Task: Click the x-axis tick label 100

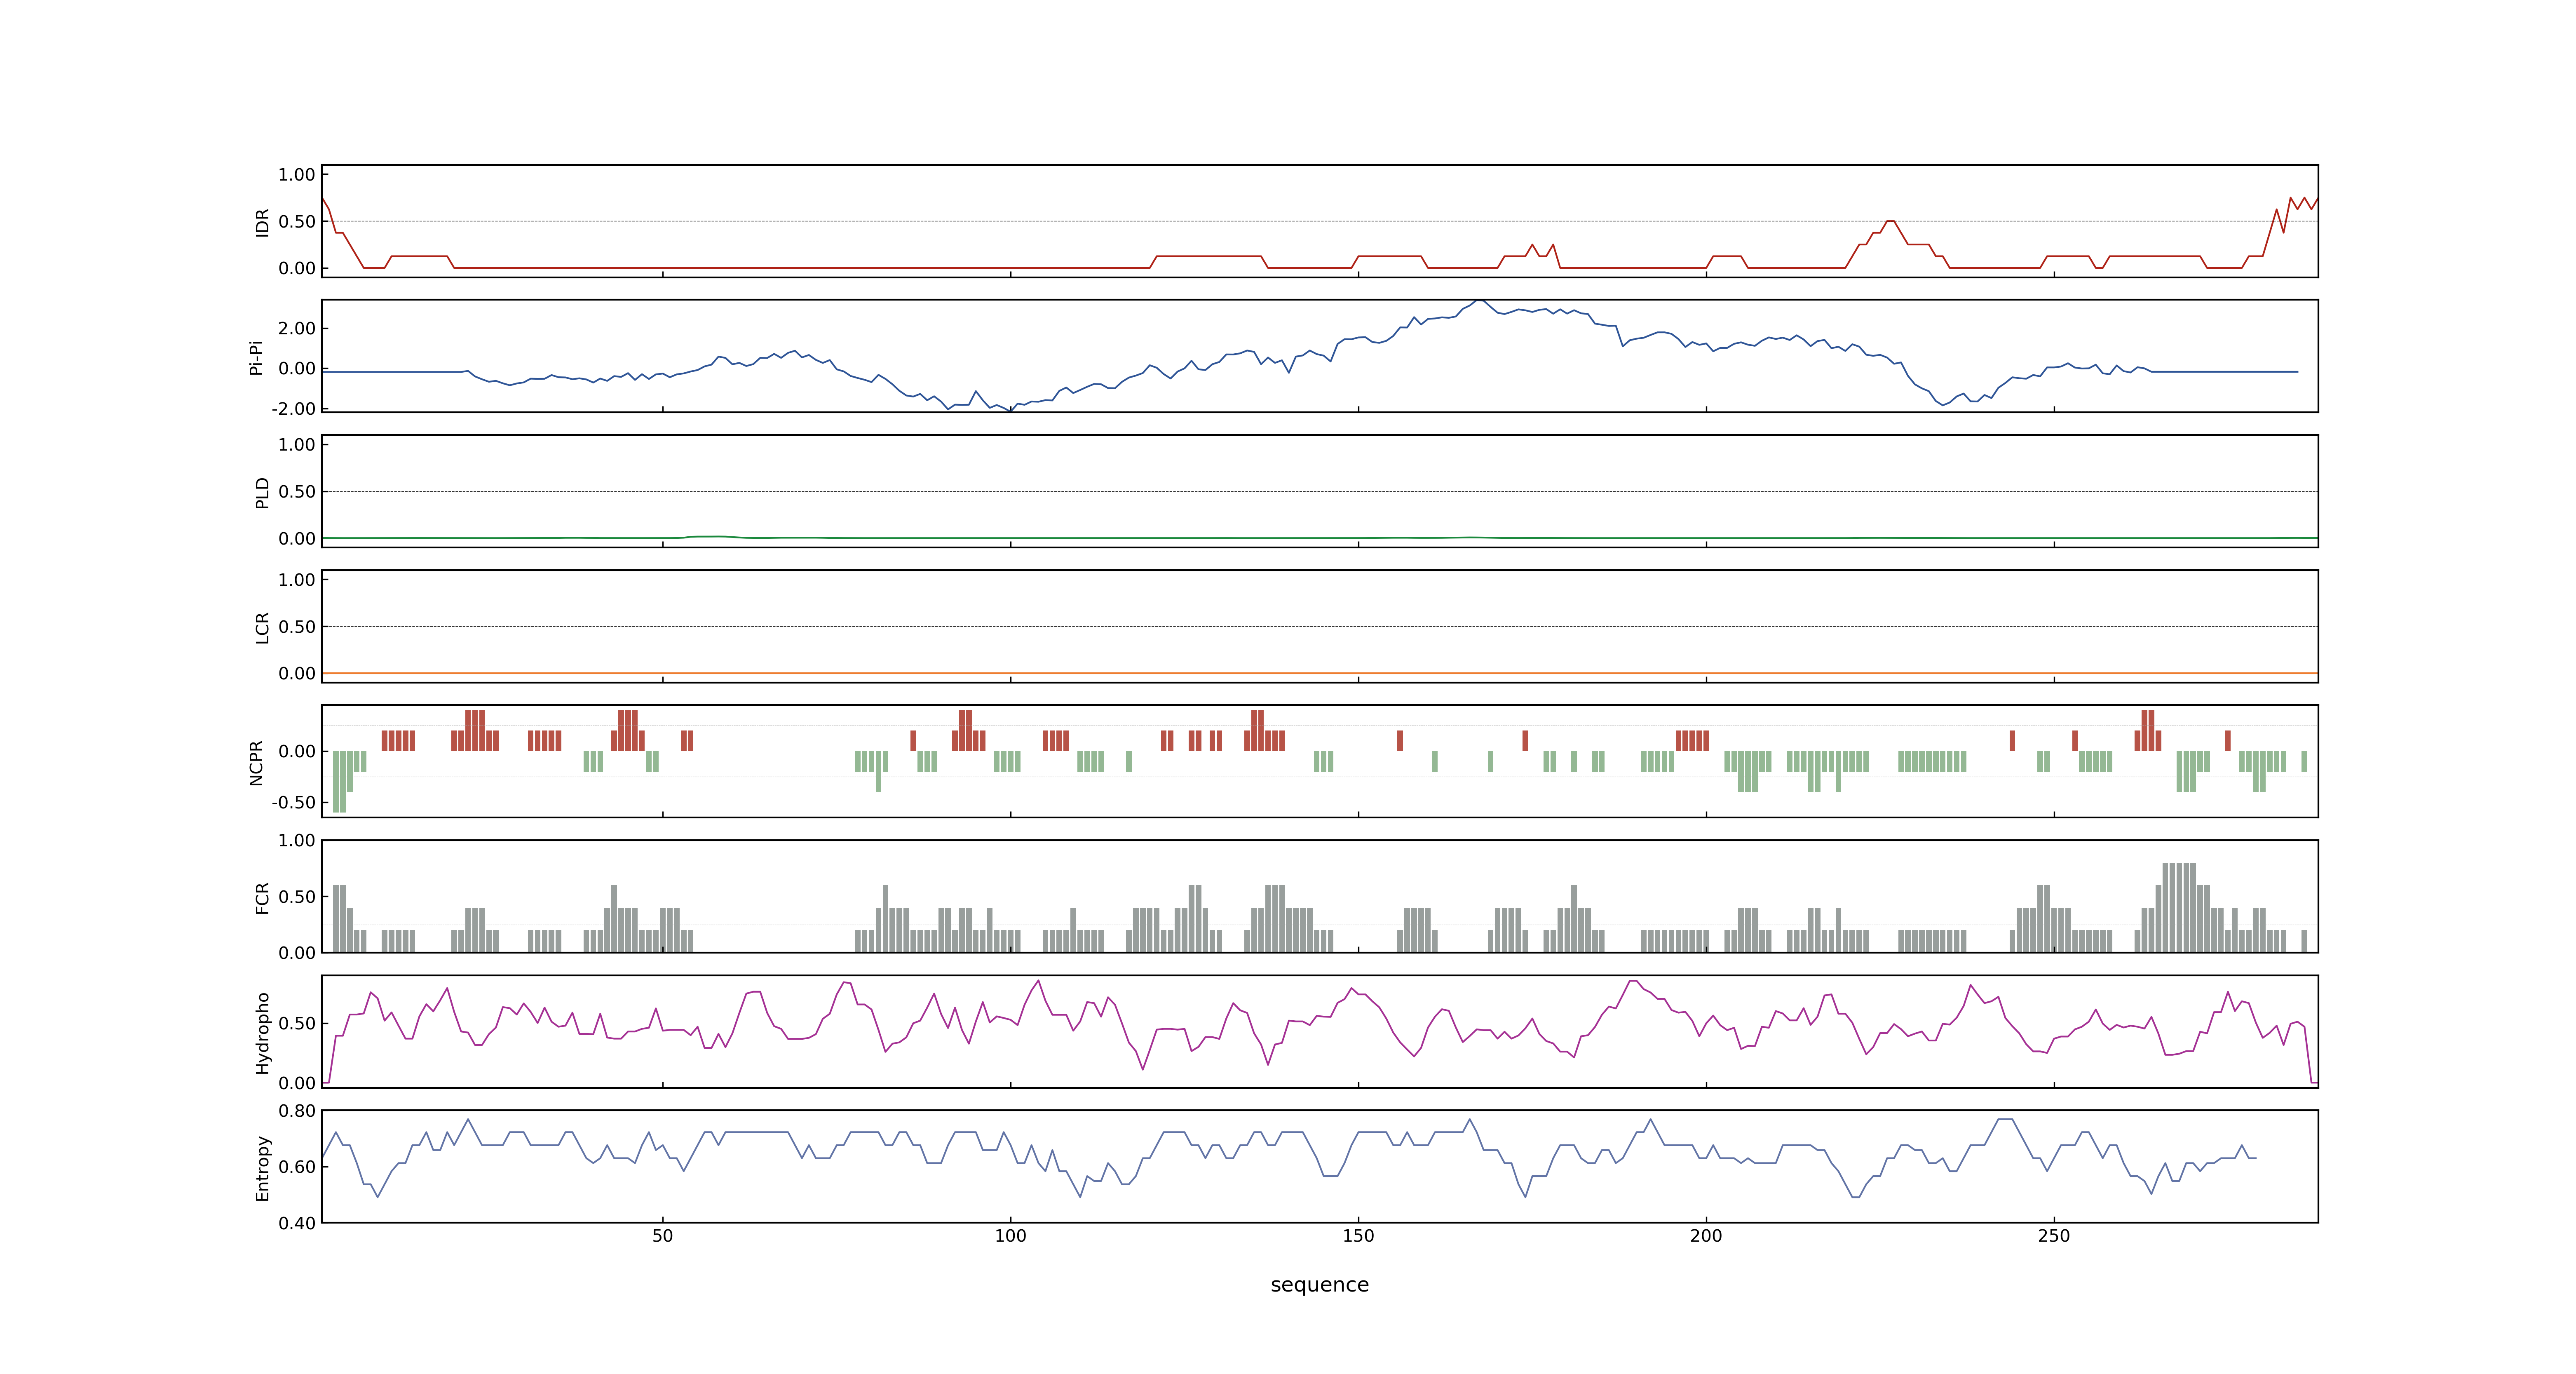Action: click(x=1010, y=1236)
